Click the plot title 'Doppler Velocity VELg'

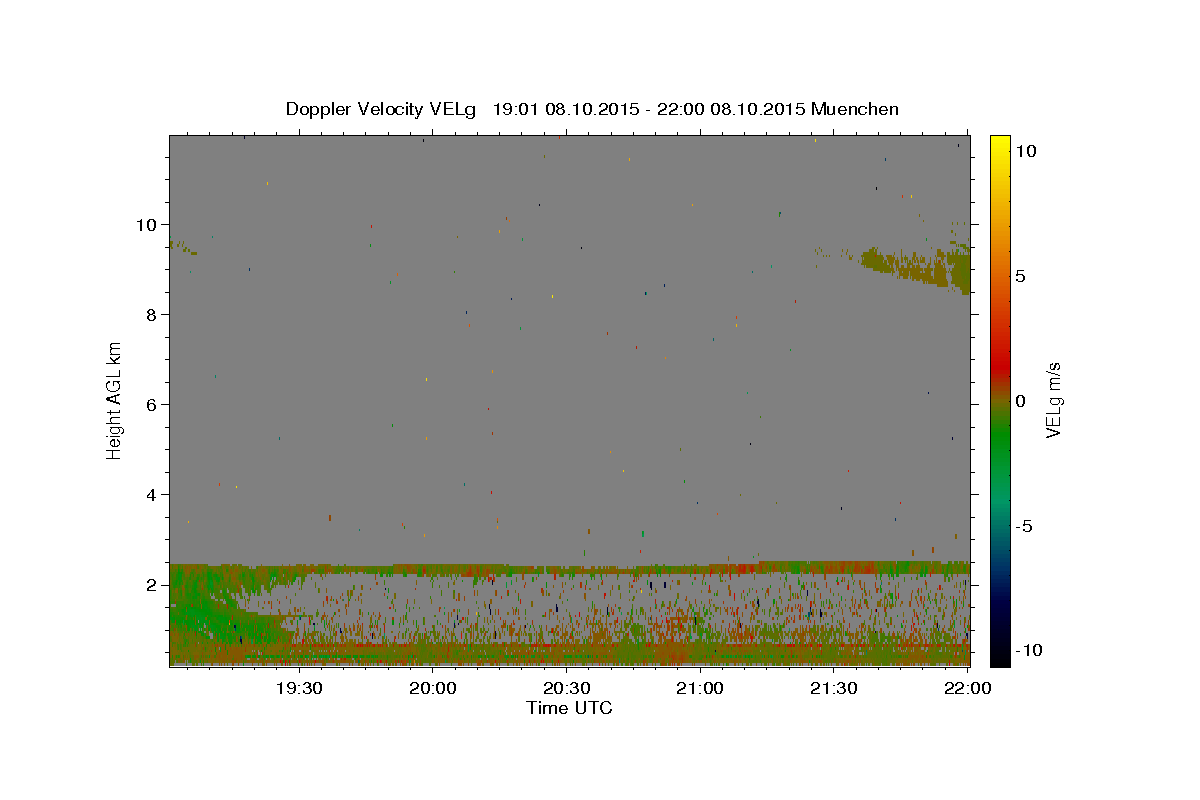pos(382,109)
